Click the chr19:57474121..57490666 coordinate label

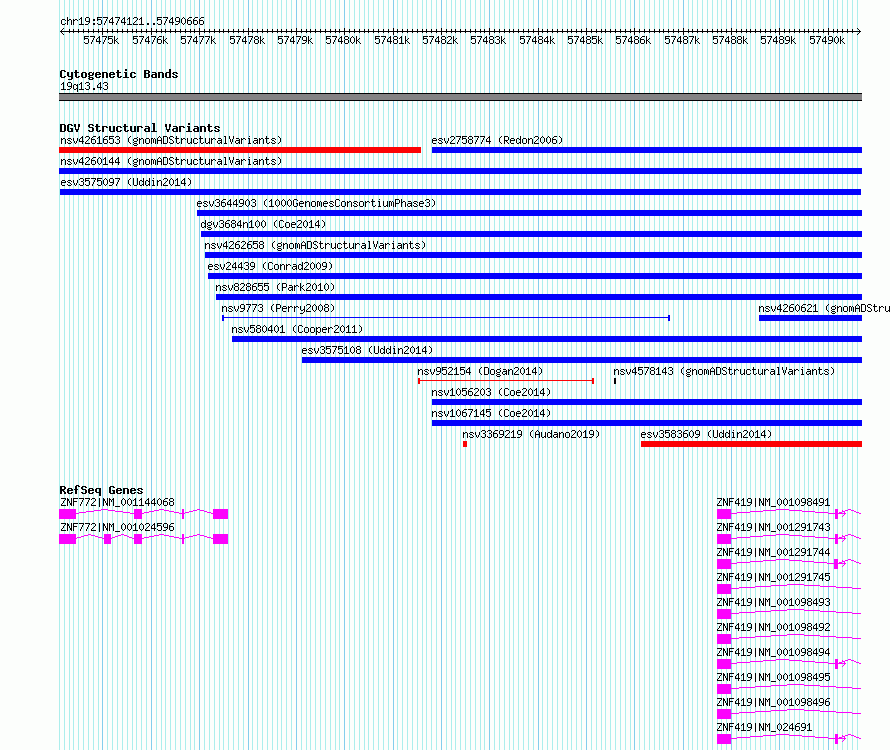point(132,22)
